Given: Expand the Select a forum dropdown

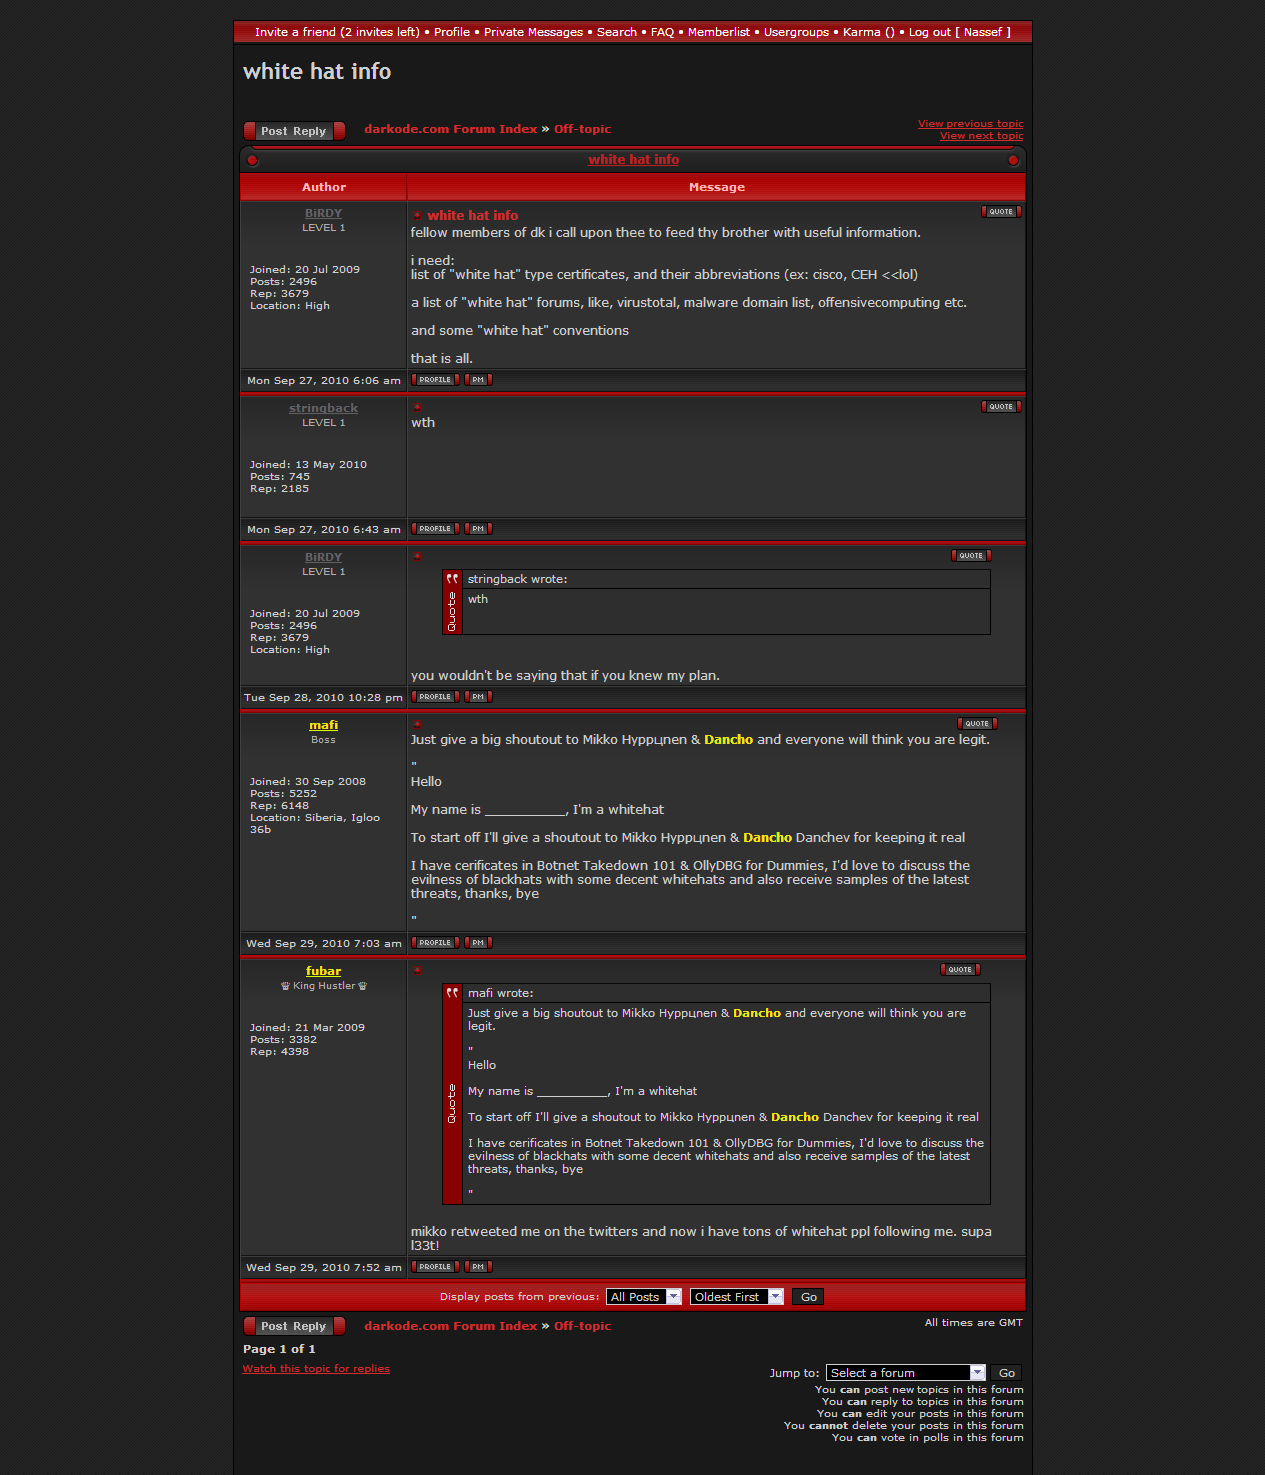Looking at the screenshot, I should pyautogui.click(x=905, y=1373).
